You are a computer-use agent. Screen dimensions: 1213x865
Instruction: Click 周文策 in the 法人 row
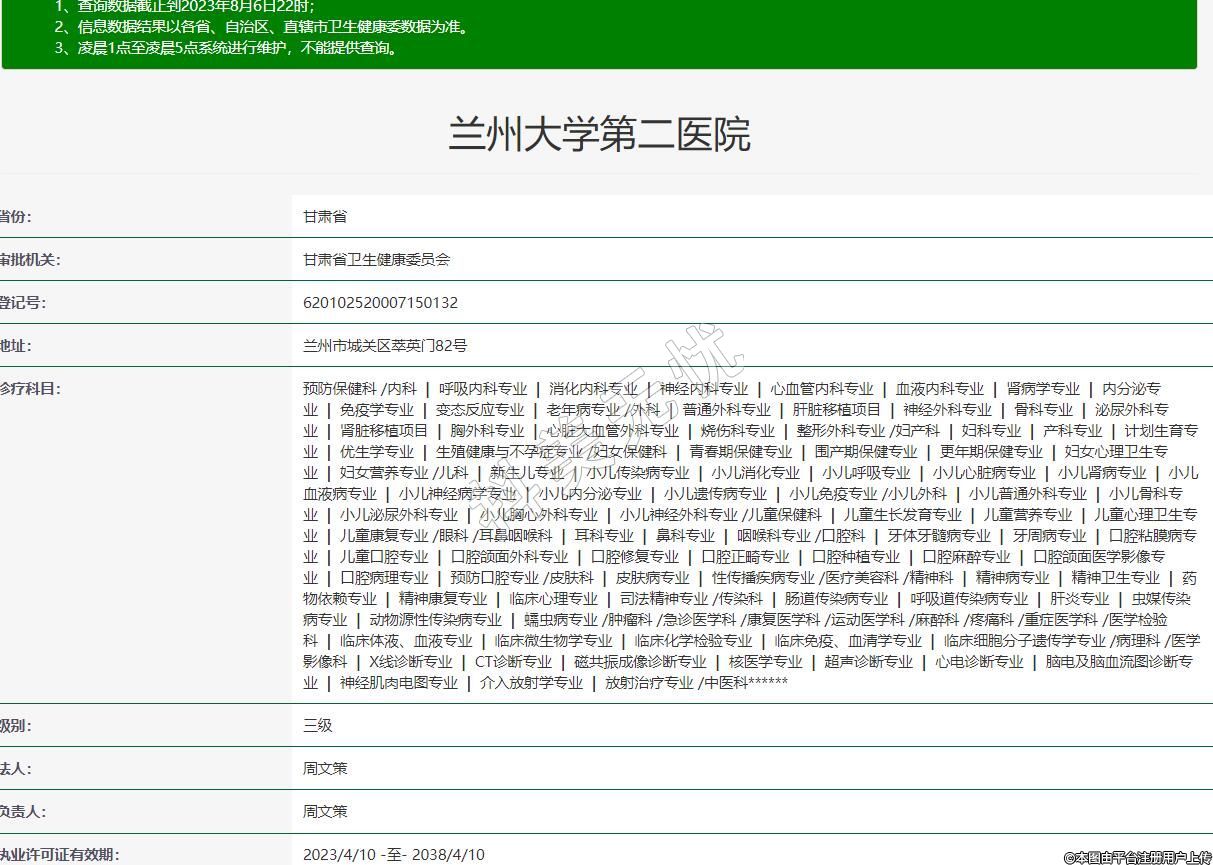(325, 768)
